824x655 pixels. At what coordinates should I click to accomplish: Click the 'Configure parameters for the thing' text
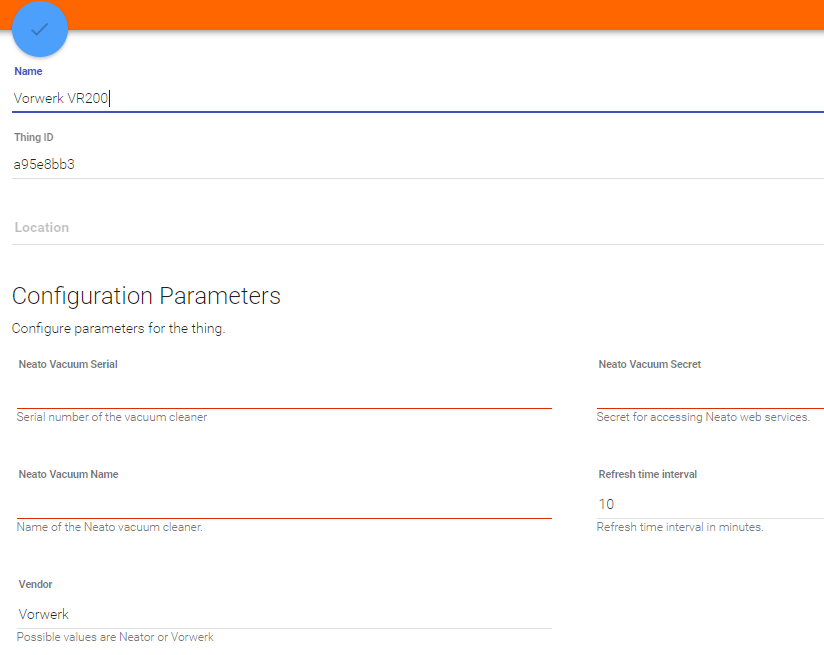click(118, 328)
